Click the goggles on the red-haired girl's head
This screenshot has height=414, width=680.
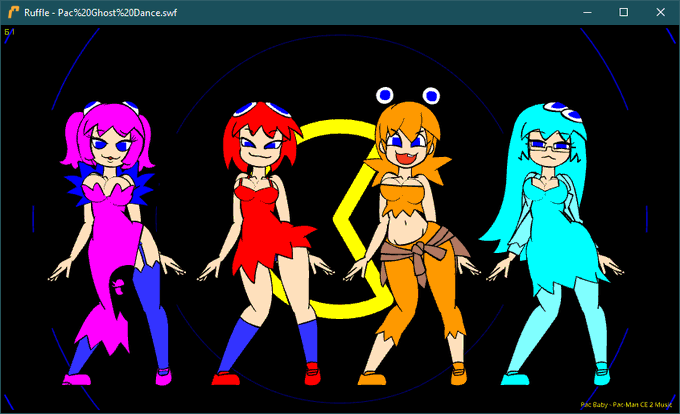coord(261,109)
